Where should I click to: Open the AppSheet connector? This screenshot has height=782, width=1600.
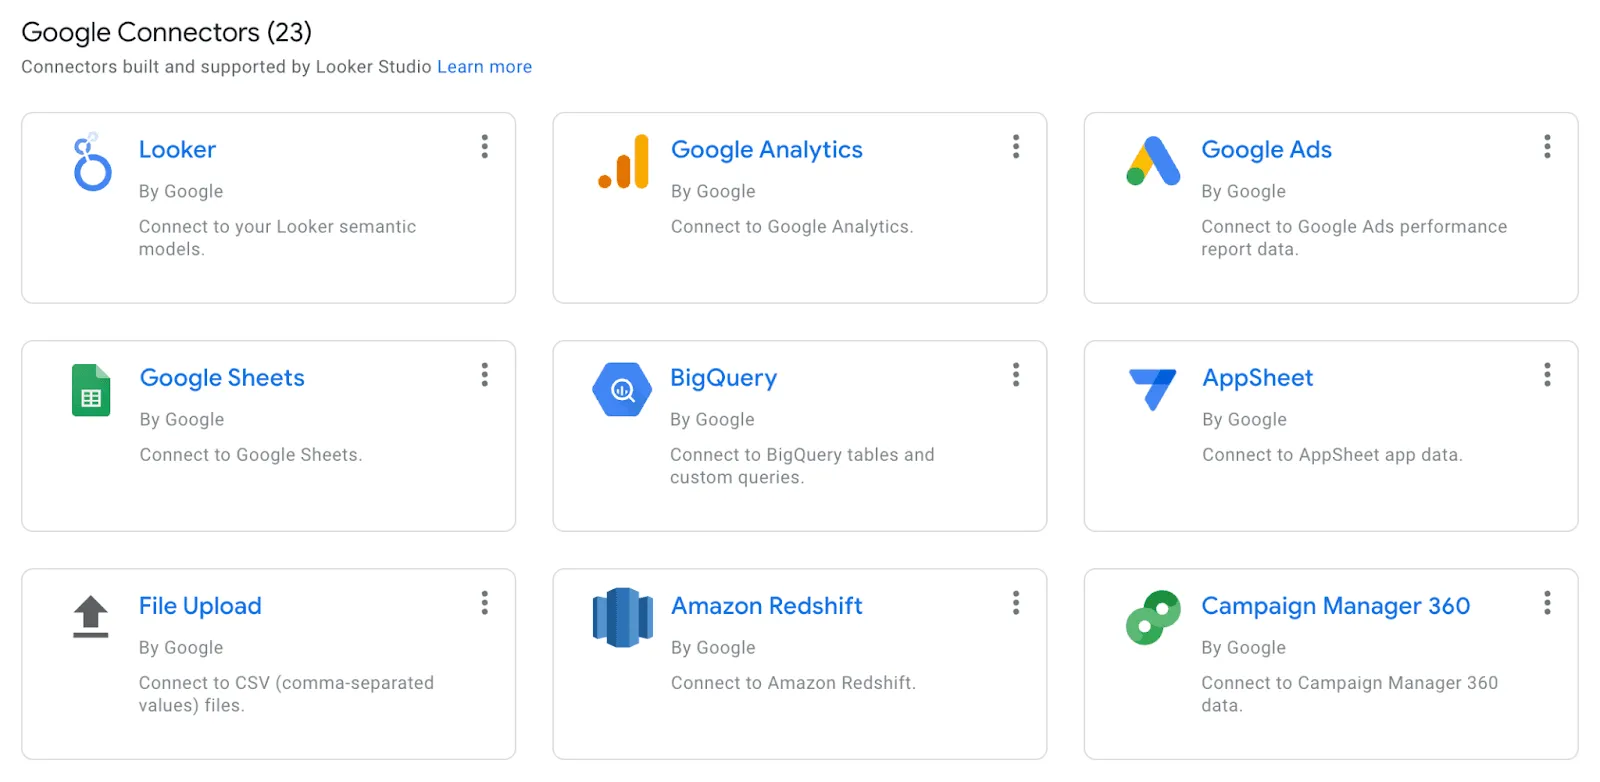[1257, 378]
